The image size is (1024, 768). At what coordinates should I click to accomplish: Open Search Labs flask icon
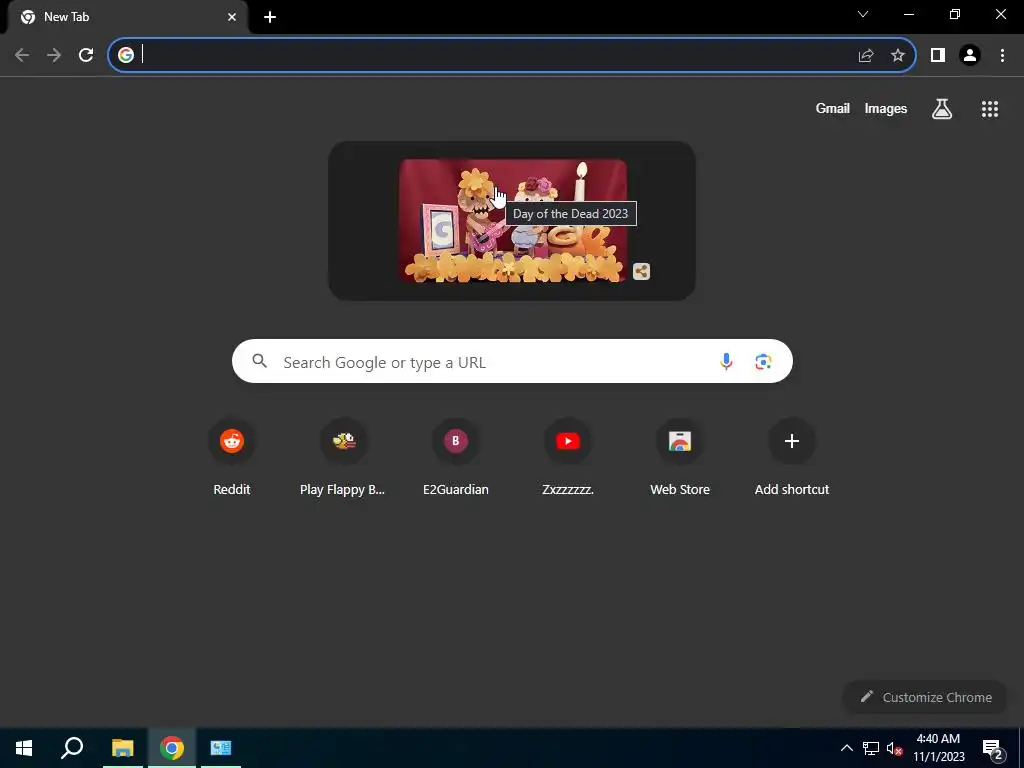(x=942, y=109)
